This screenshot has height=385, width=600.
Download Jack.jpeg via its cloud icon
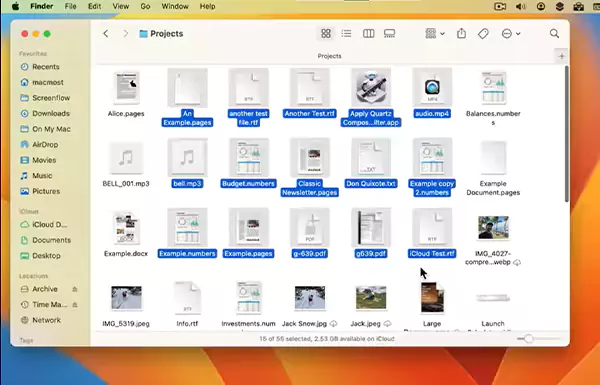387,324
